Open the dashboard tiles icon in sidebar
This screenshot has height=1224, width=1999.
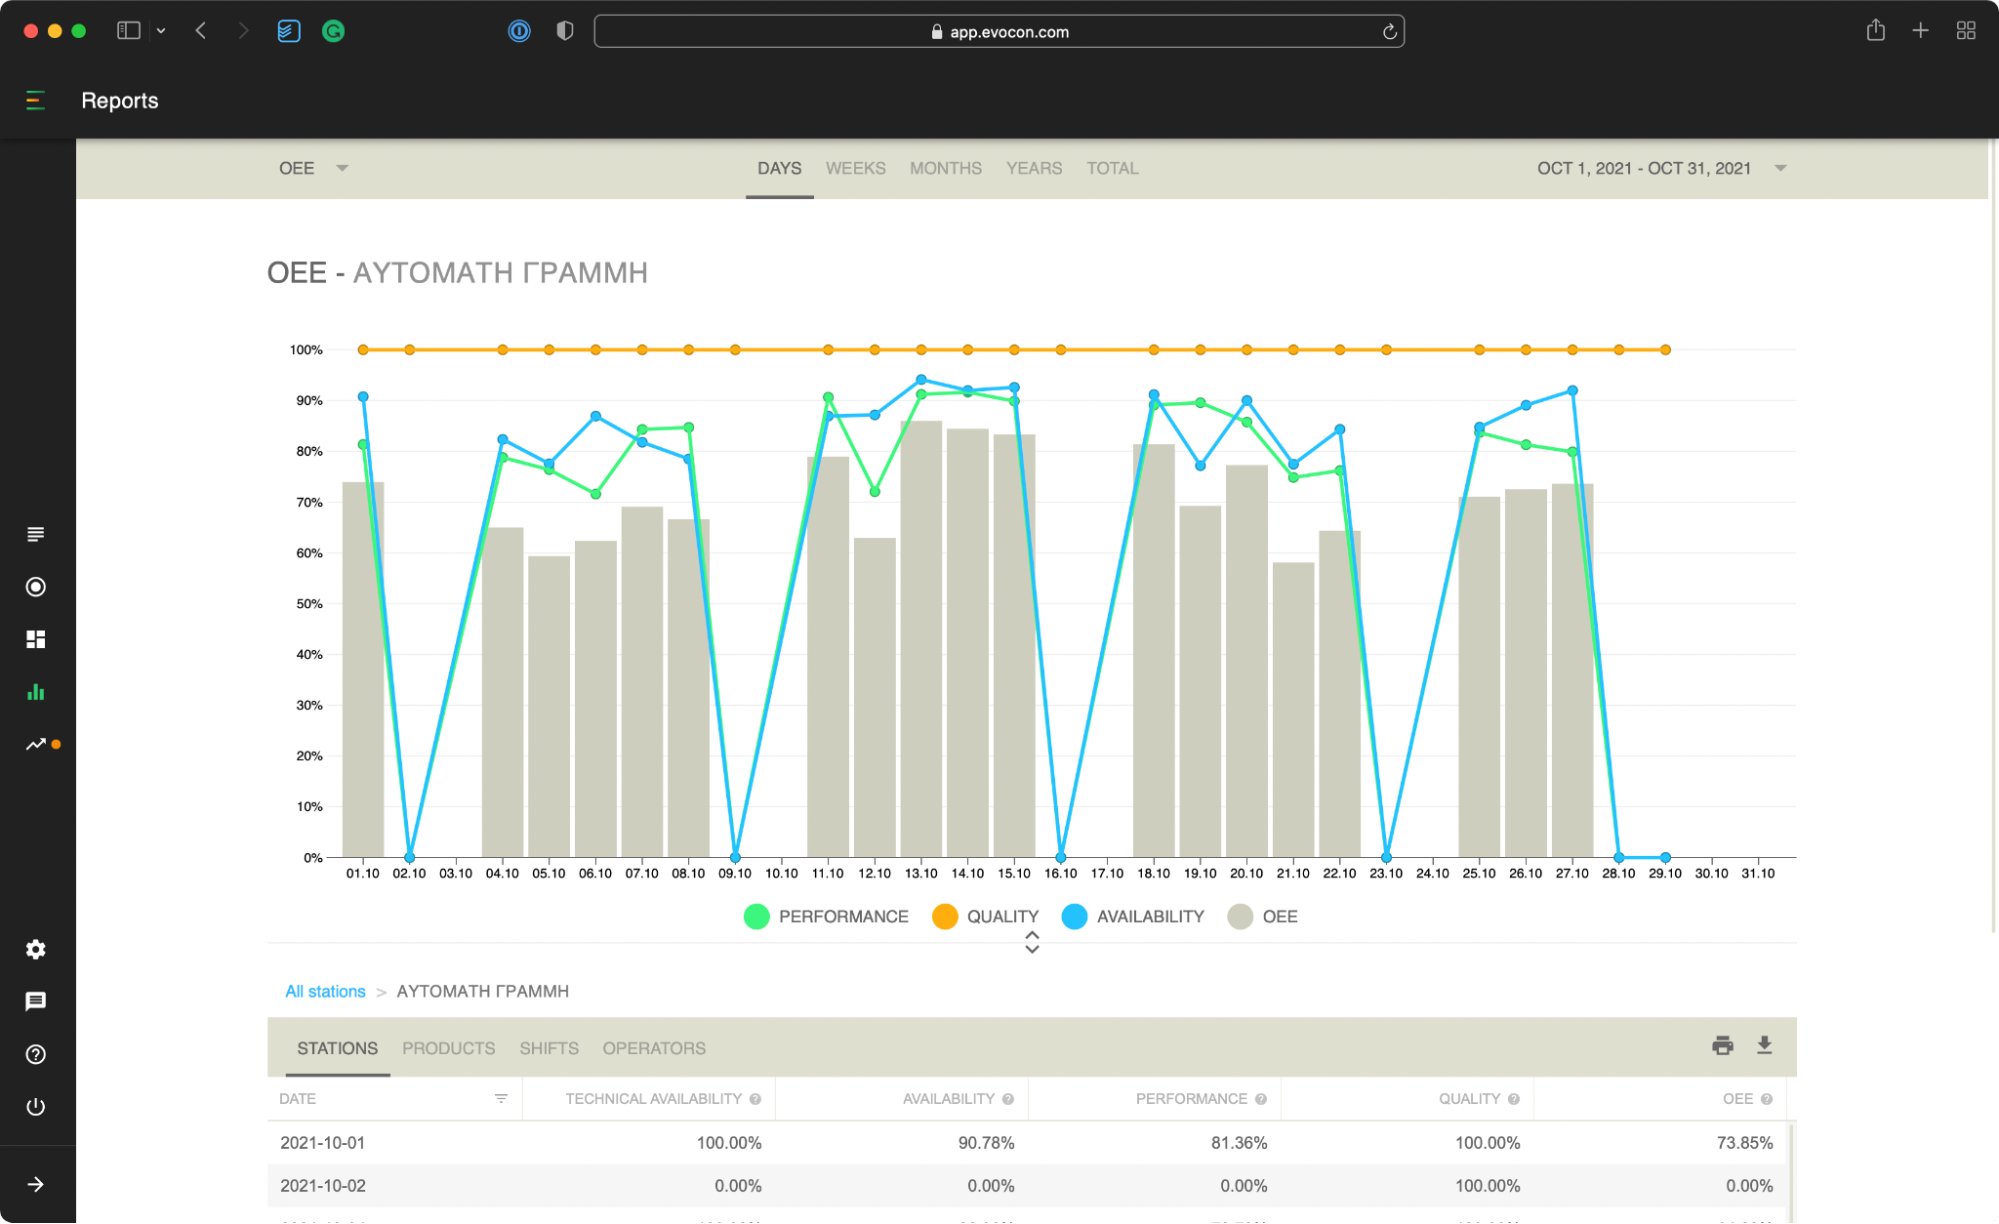pyautogui.click(x=35, y=639)
